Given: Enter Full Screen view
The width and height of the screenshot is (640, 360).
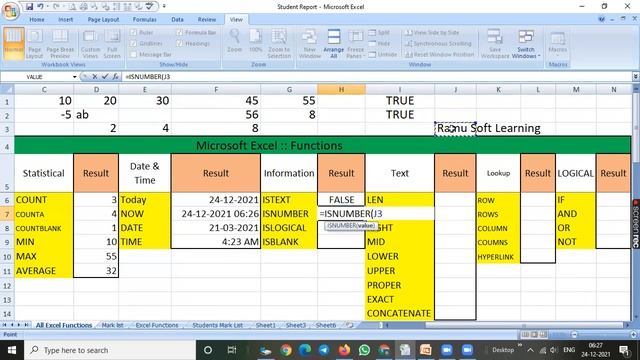Looking at the screenshot, I should pos(112,44).
